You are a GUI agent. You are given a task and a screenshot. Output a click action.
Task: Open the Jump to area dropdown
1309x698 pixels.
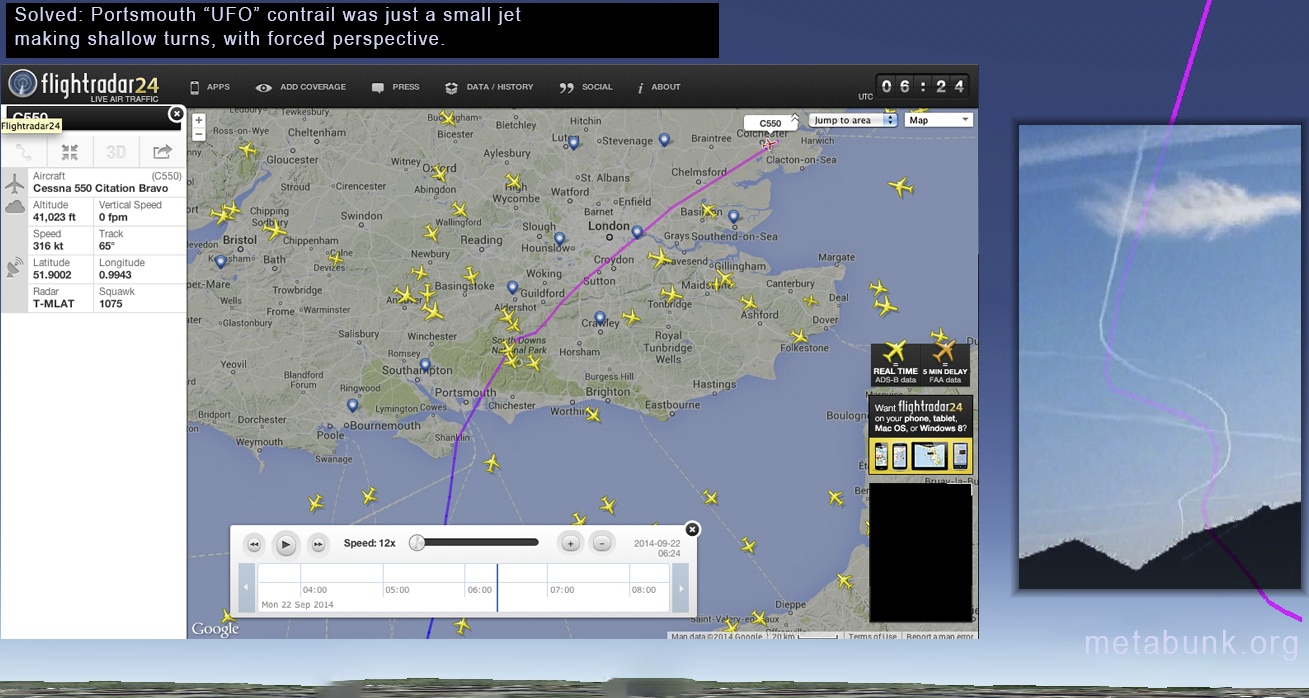853,120
